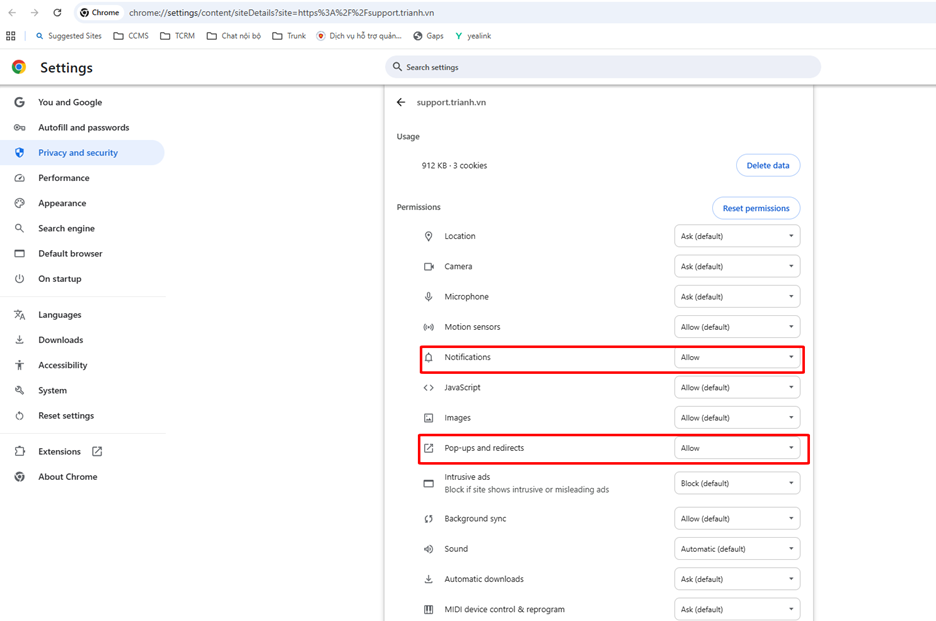Image resolution: width=936 pixels, height=621 pixels.
Task: Click the Location pin icon
Action: tap(429, 236)
